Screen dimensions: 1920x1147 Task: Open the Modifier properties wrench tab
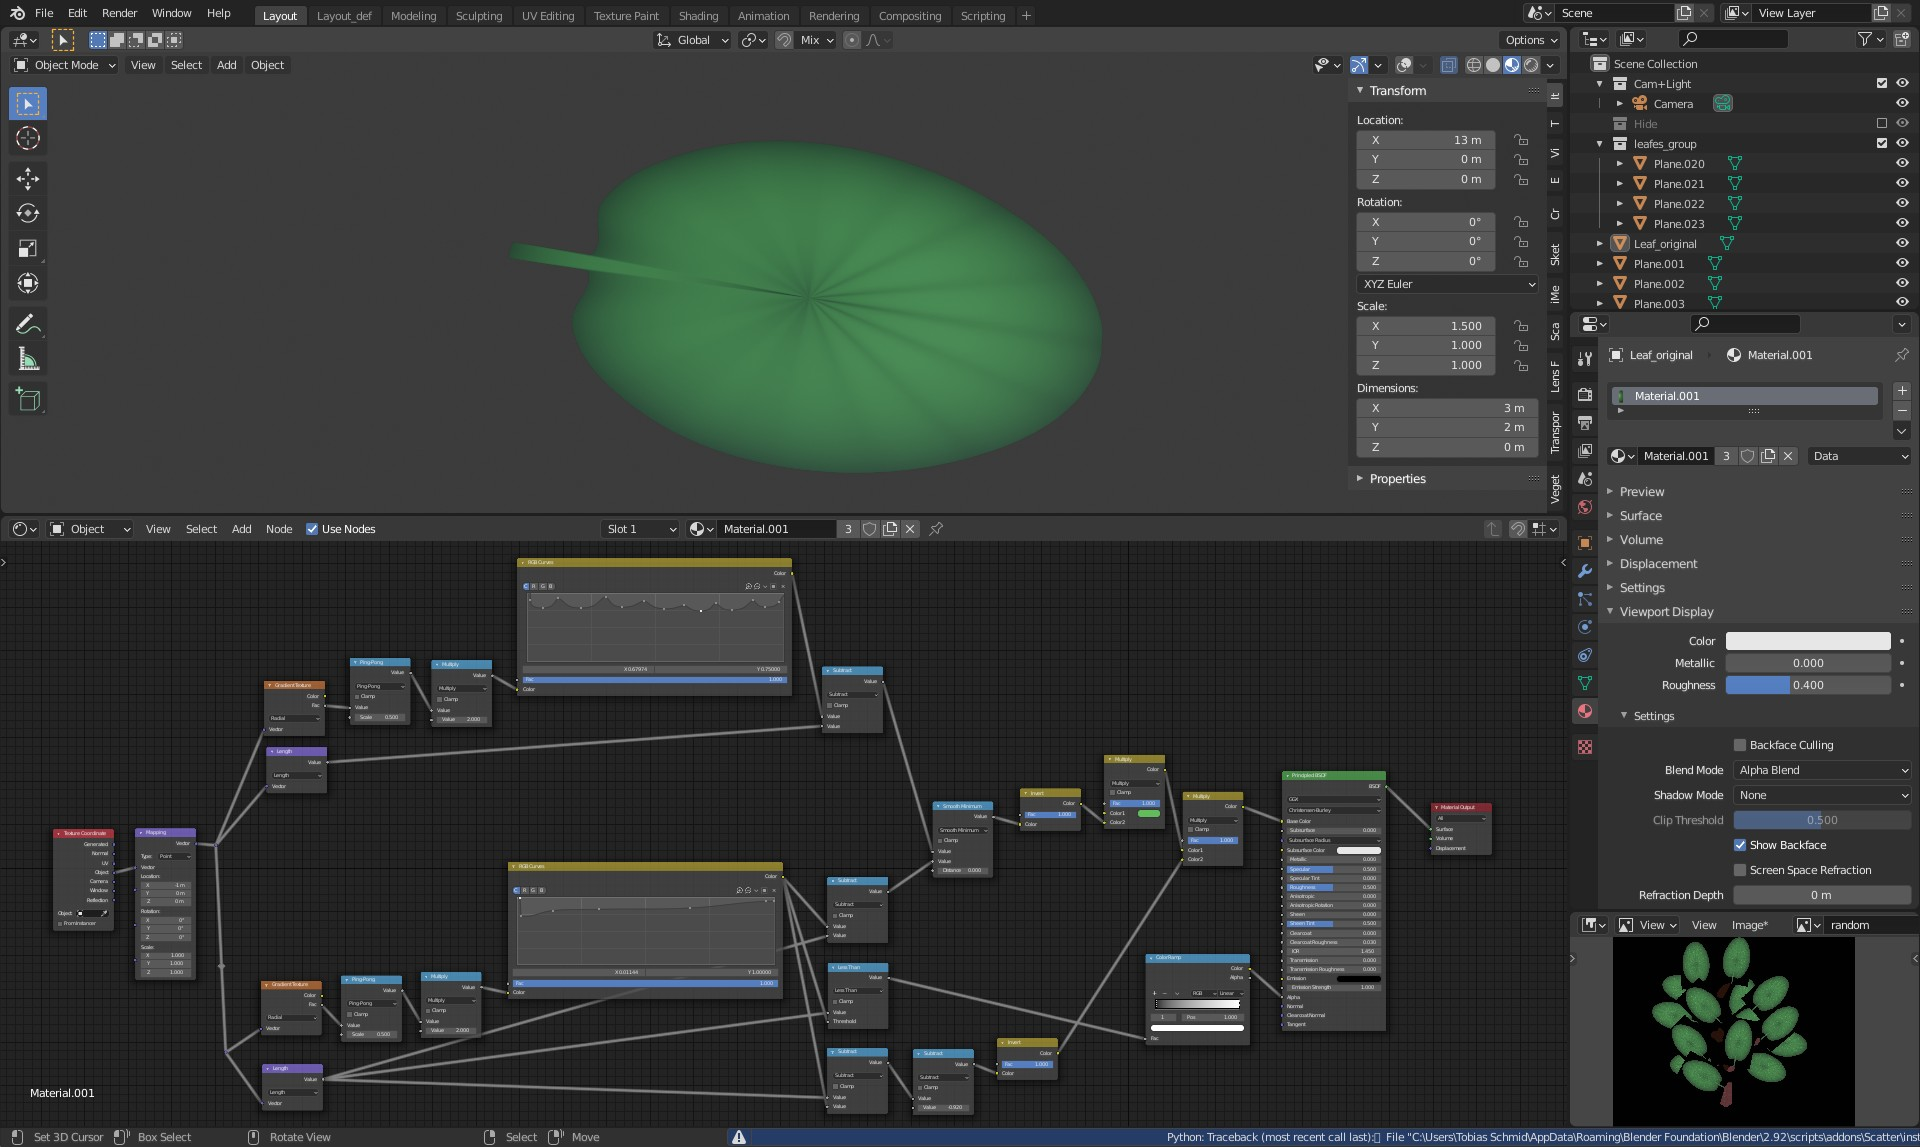coord(1584,571)
